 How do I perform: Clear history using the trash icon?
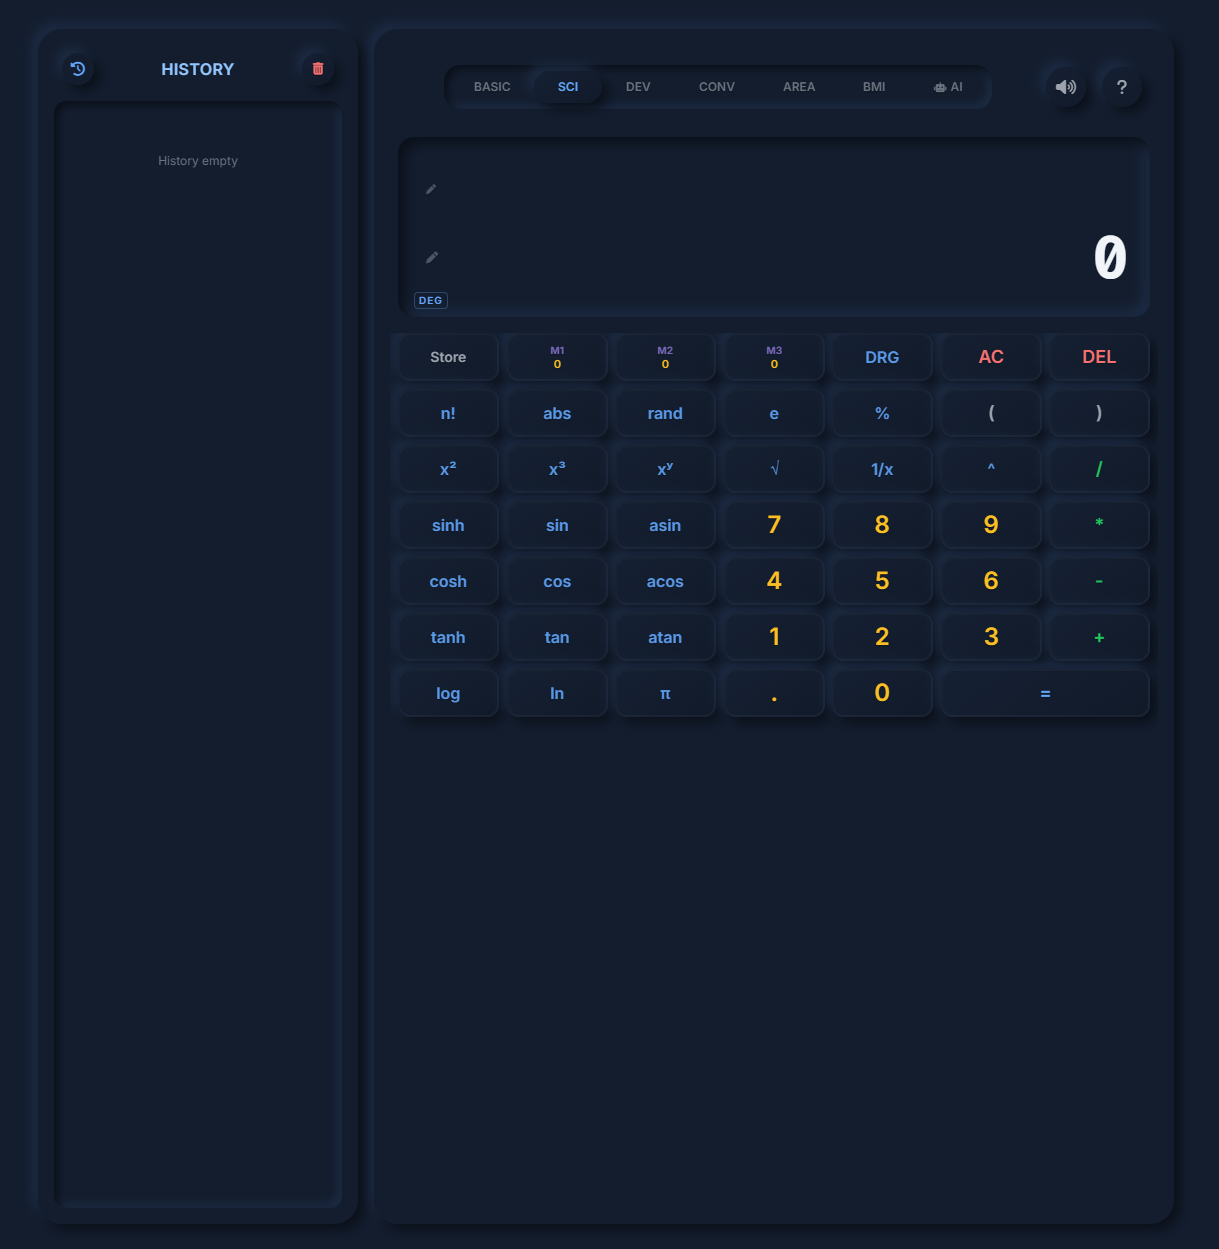tap(317, 68)
